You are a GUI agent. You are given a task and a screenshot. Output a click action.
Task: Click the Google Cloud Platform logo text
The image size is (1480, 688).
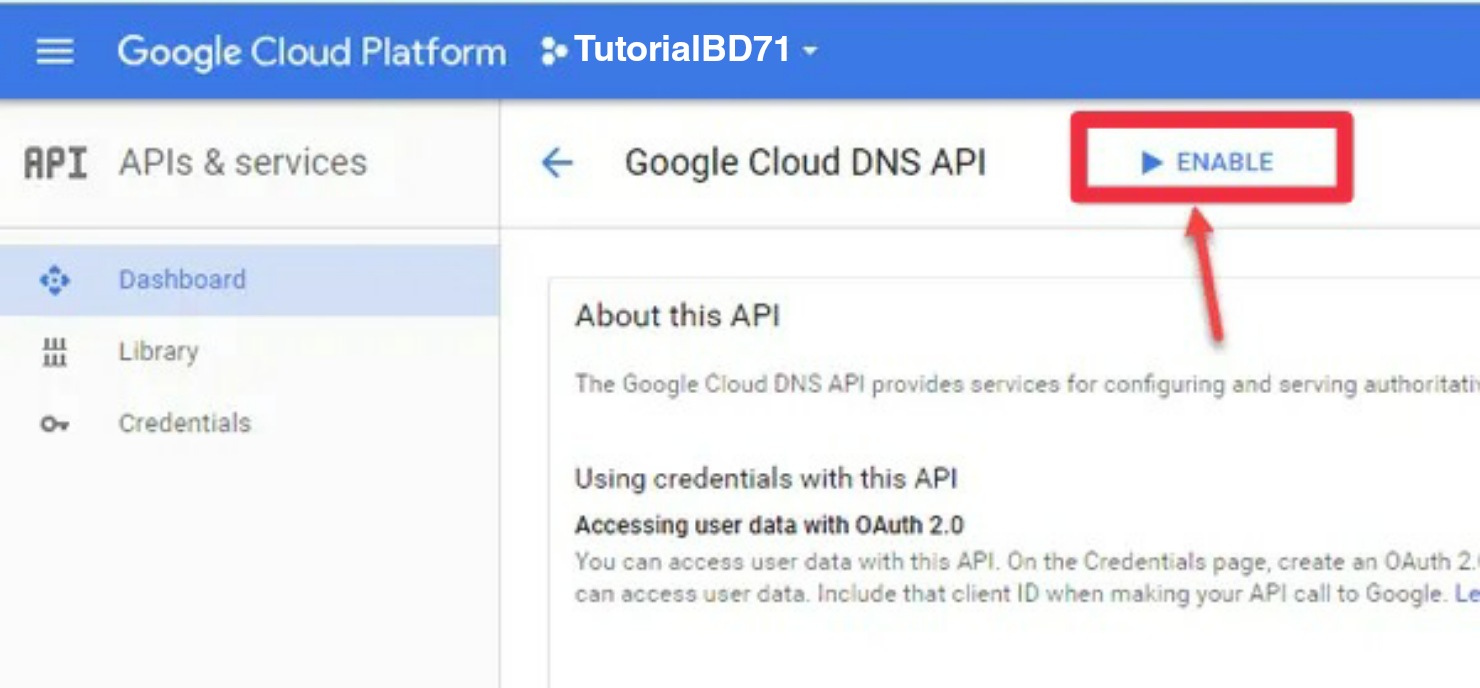311,51
